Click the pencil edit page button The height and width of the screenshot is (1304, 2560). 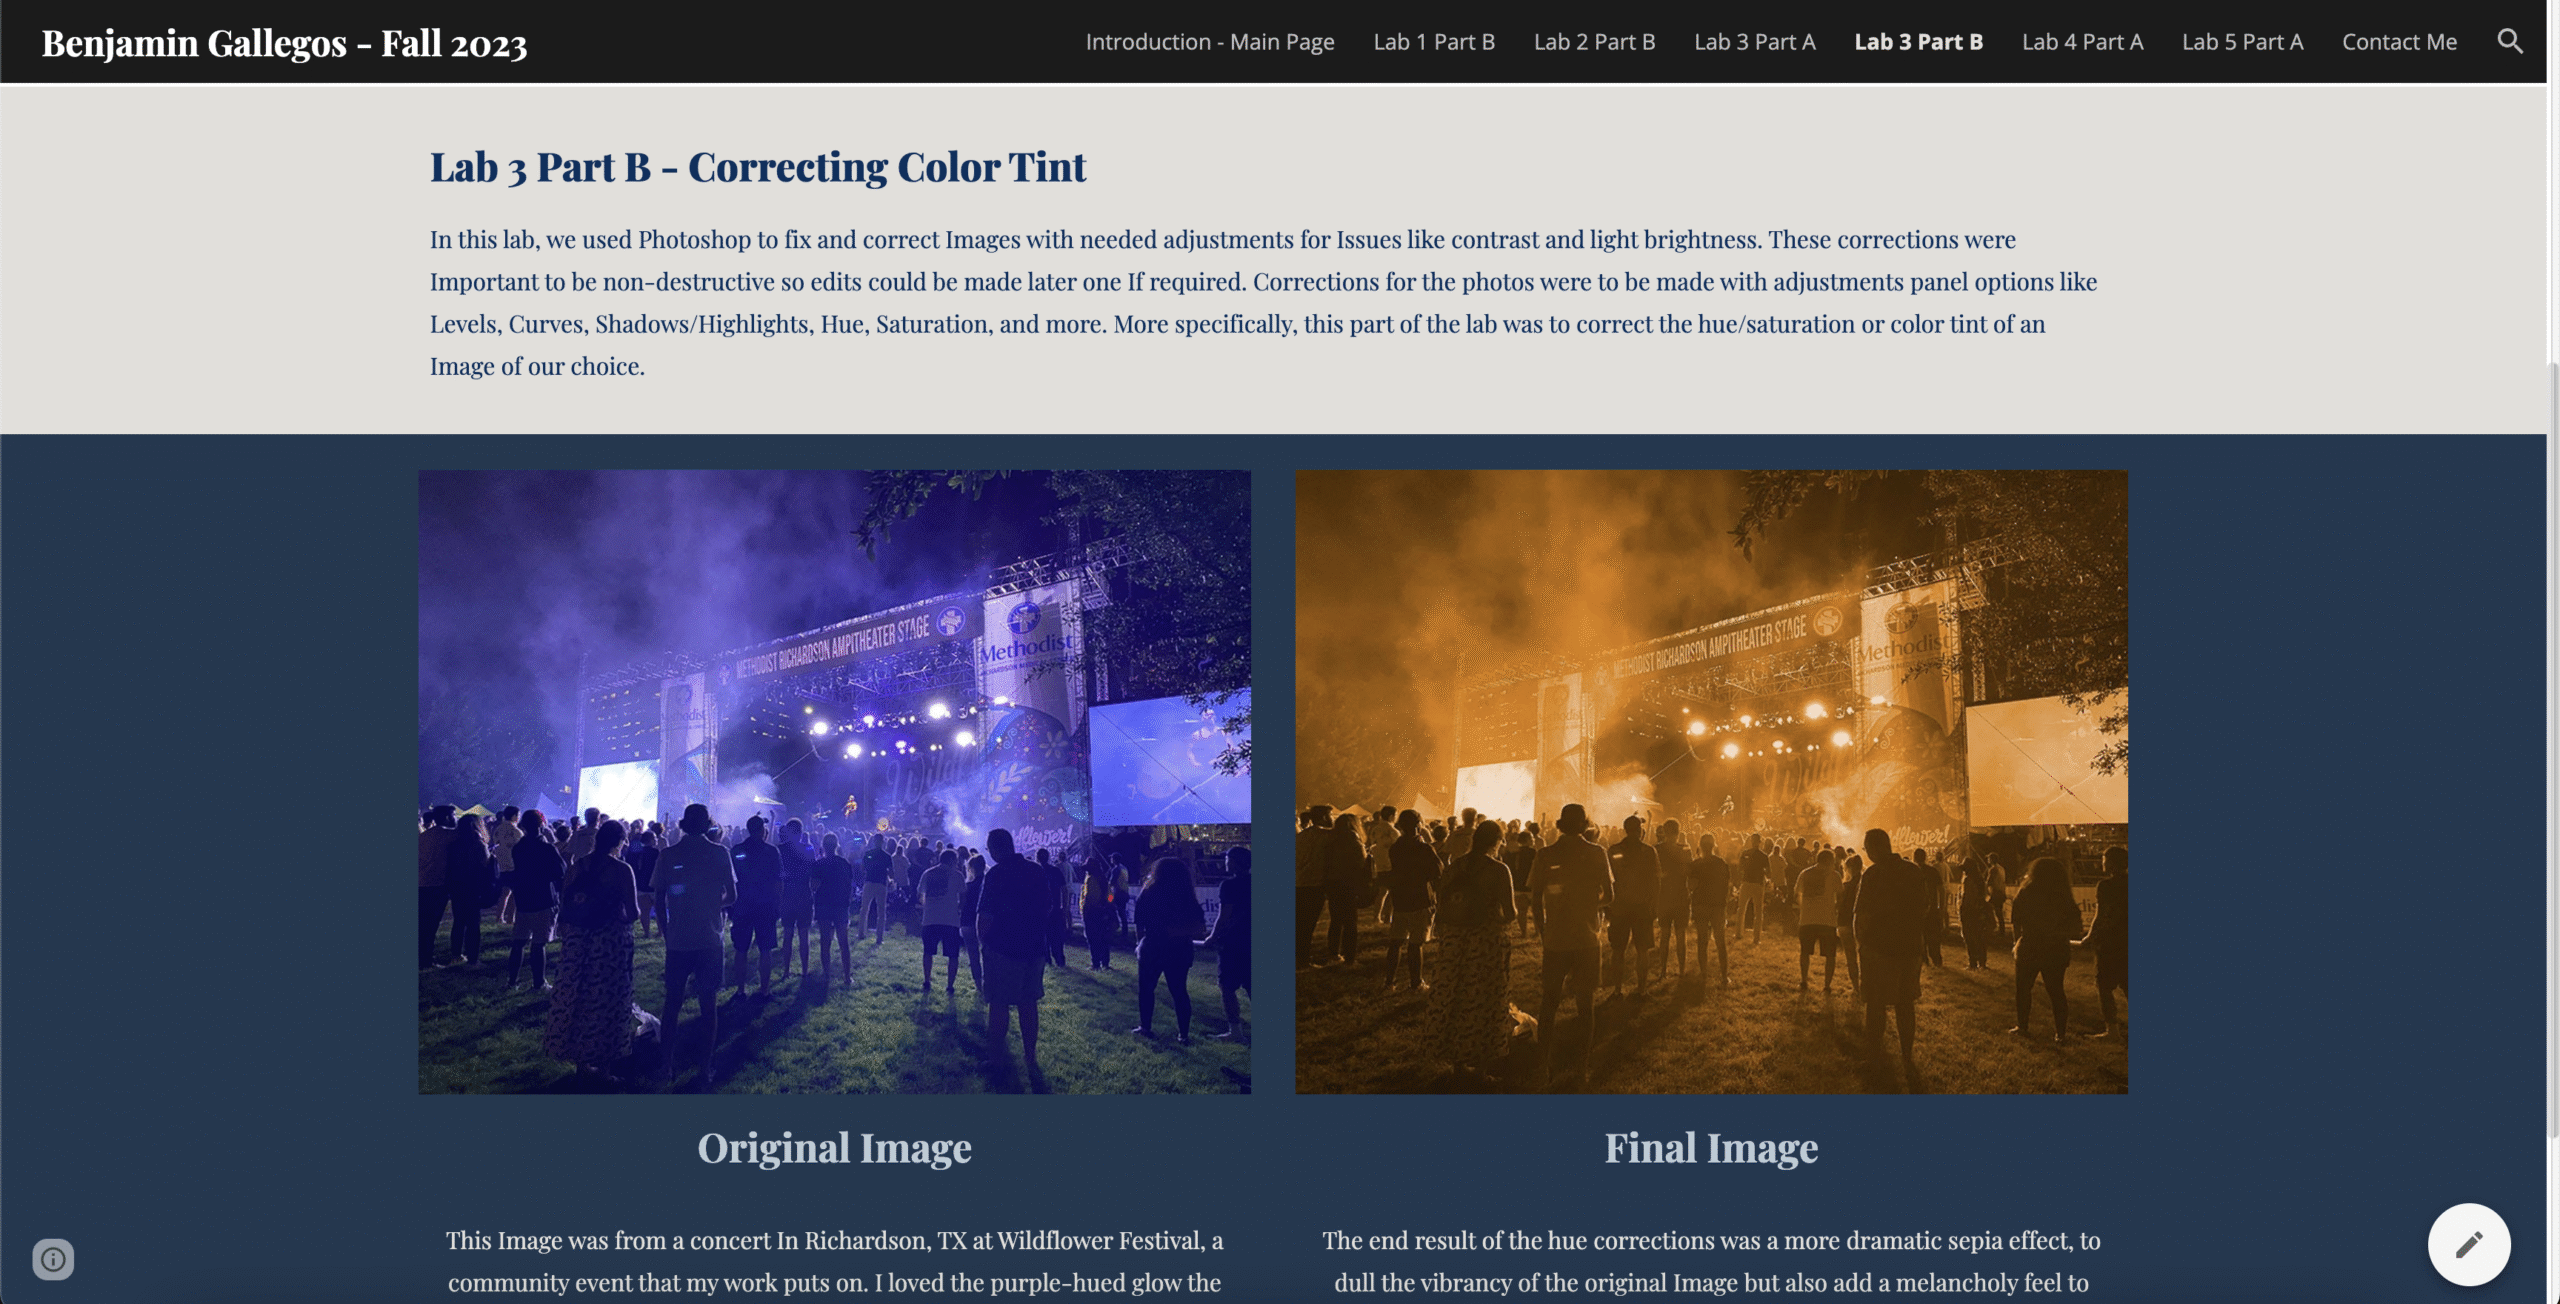pyautogui.click(x=2468, y=1244)
